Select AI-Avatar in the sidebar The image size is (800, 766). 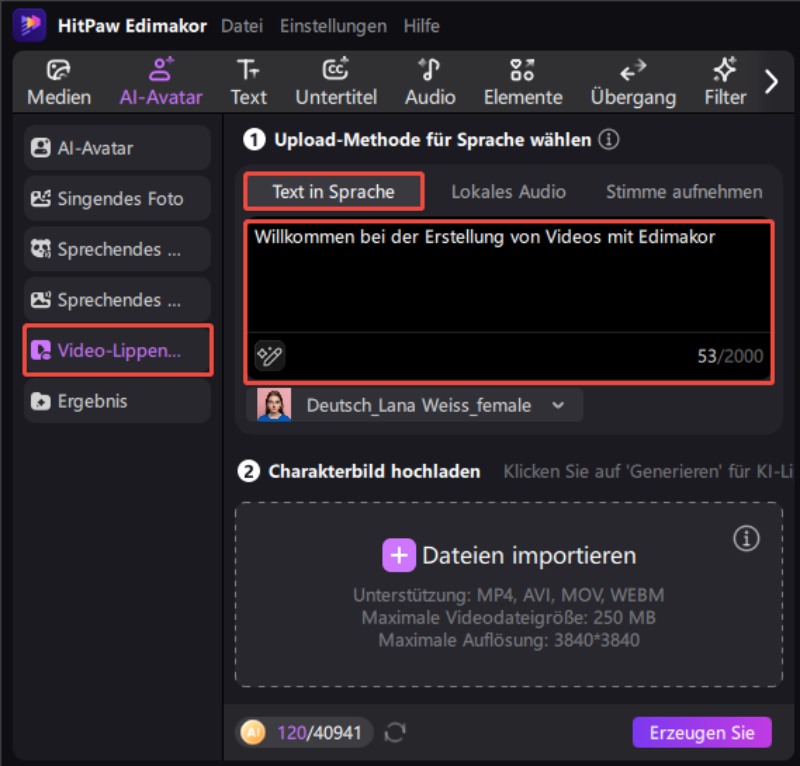pos(117,148)
